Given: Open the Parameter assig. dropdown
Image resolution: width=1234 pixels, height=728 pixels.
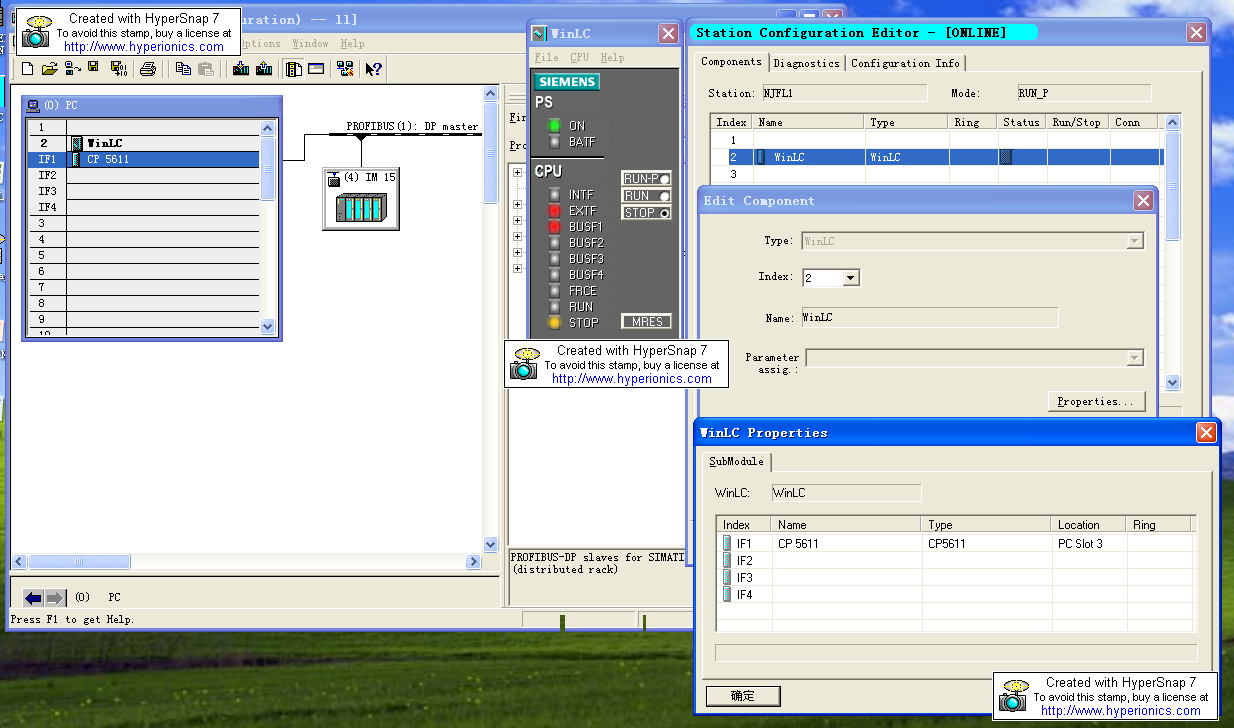Looking at the screenshot, I should [x=1134, y=358].
